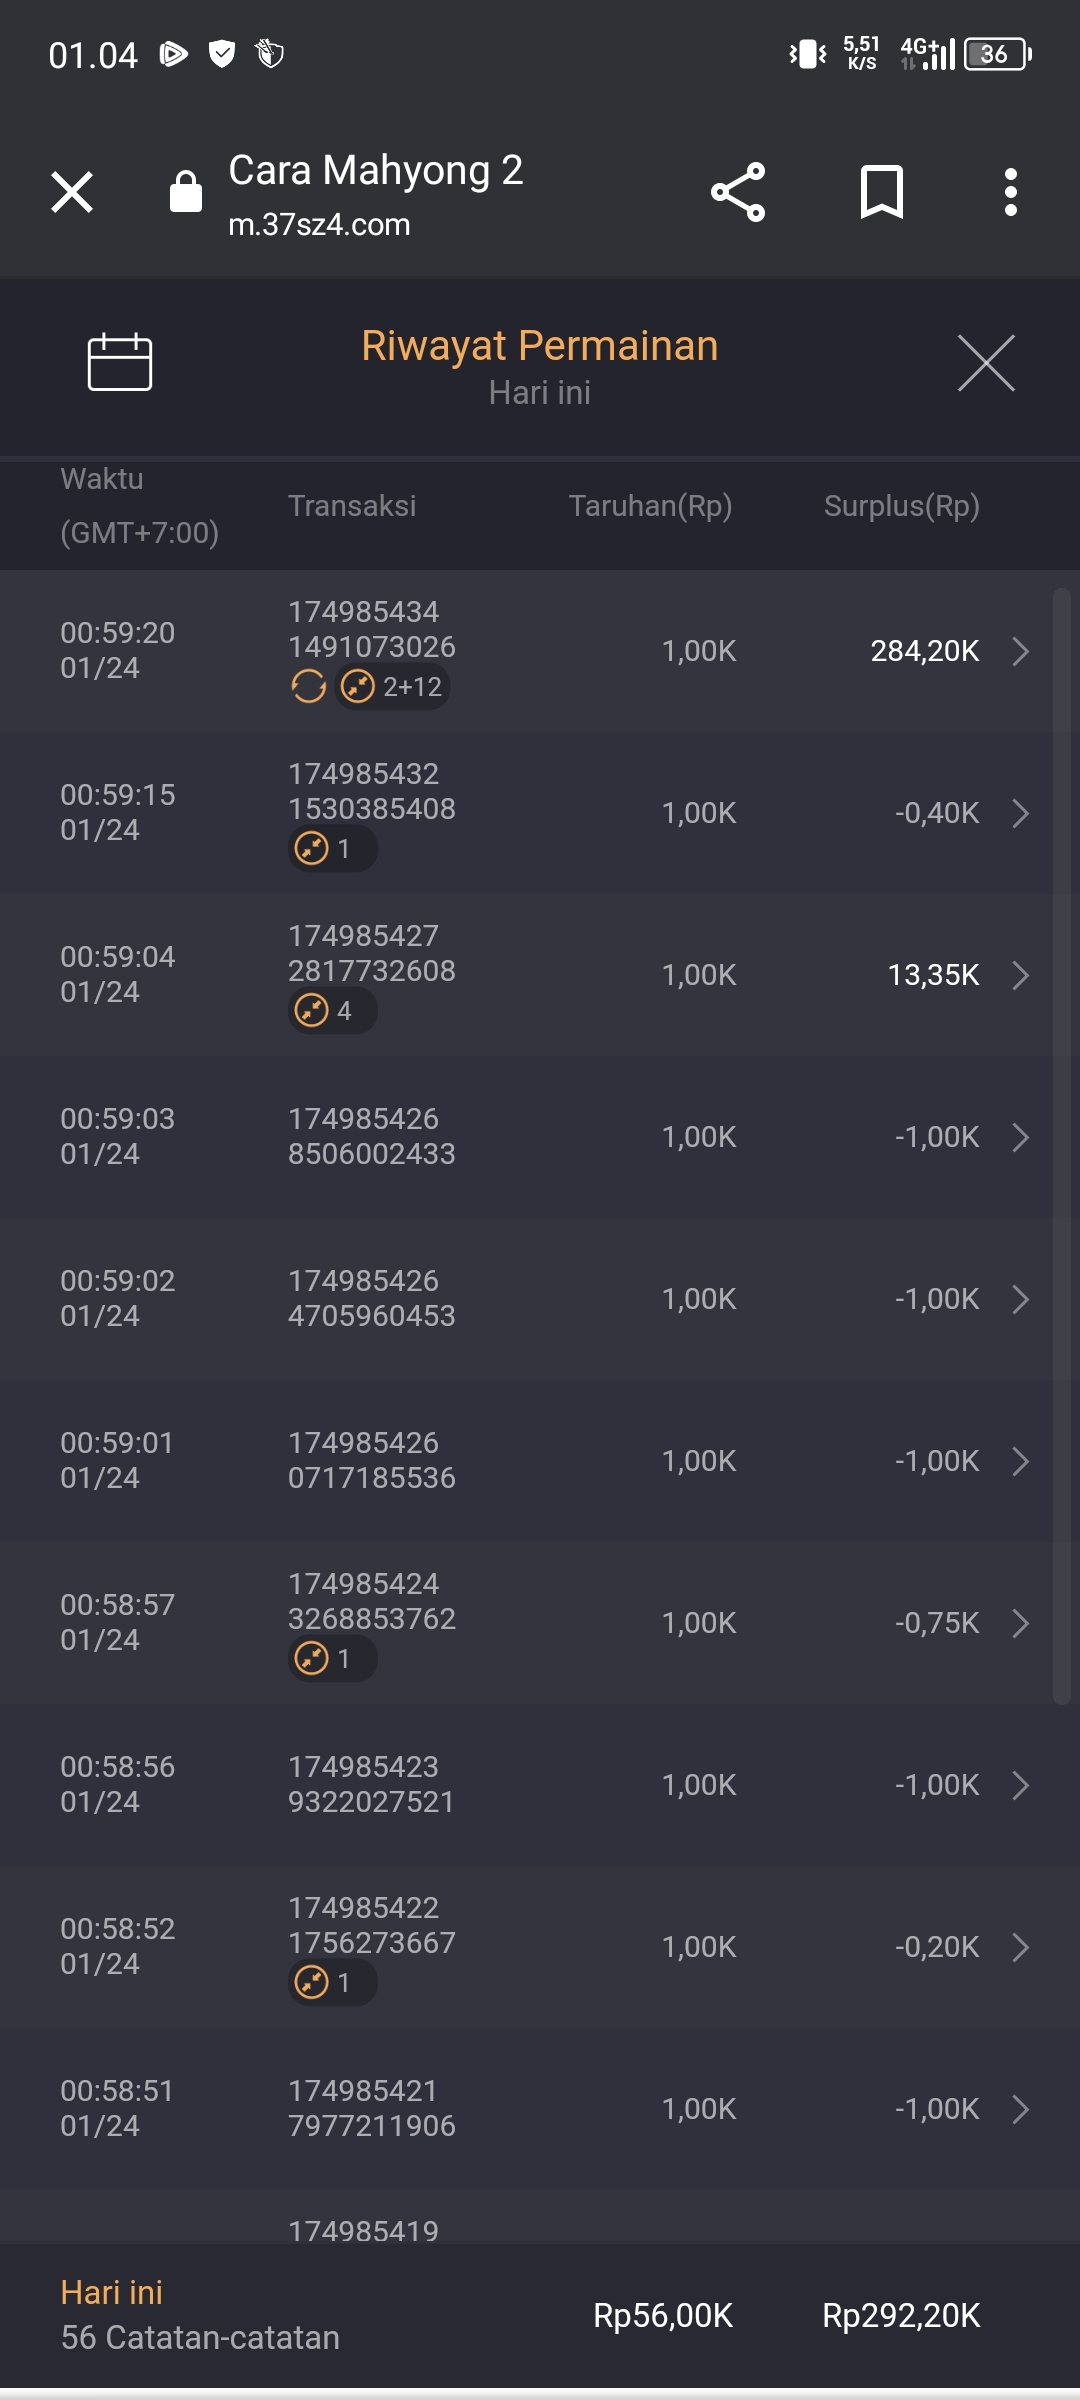
Task: Open details arrow for the -0,40K row
Action: coord(1020,813)
